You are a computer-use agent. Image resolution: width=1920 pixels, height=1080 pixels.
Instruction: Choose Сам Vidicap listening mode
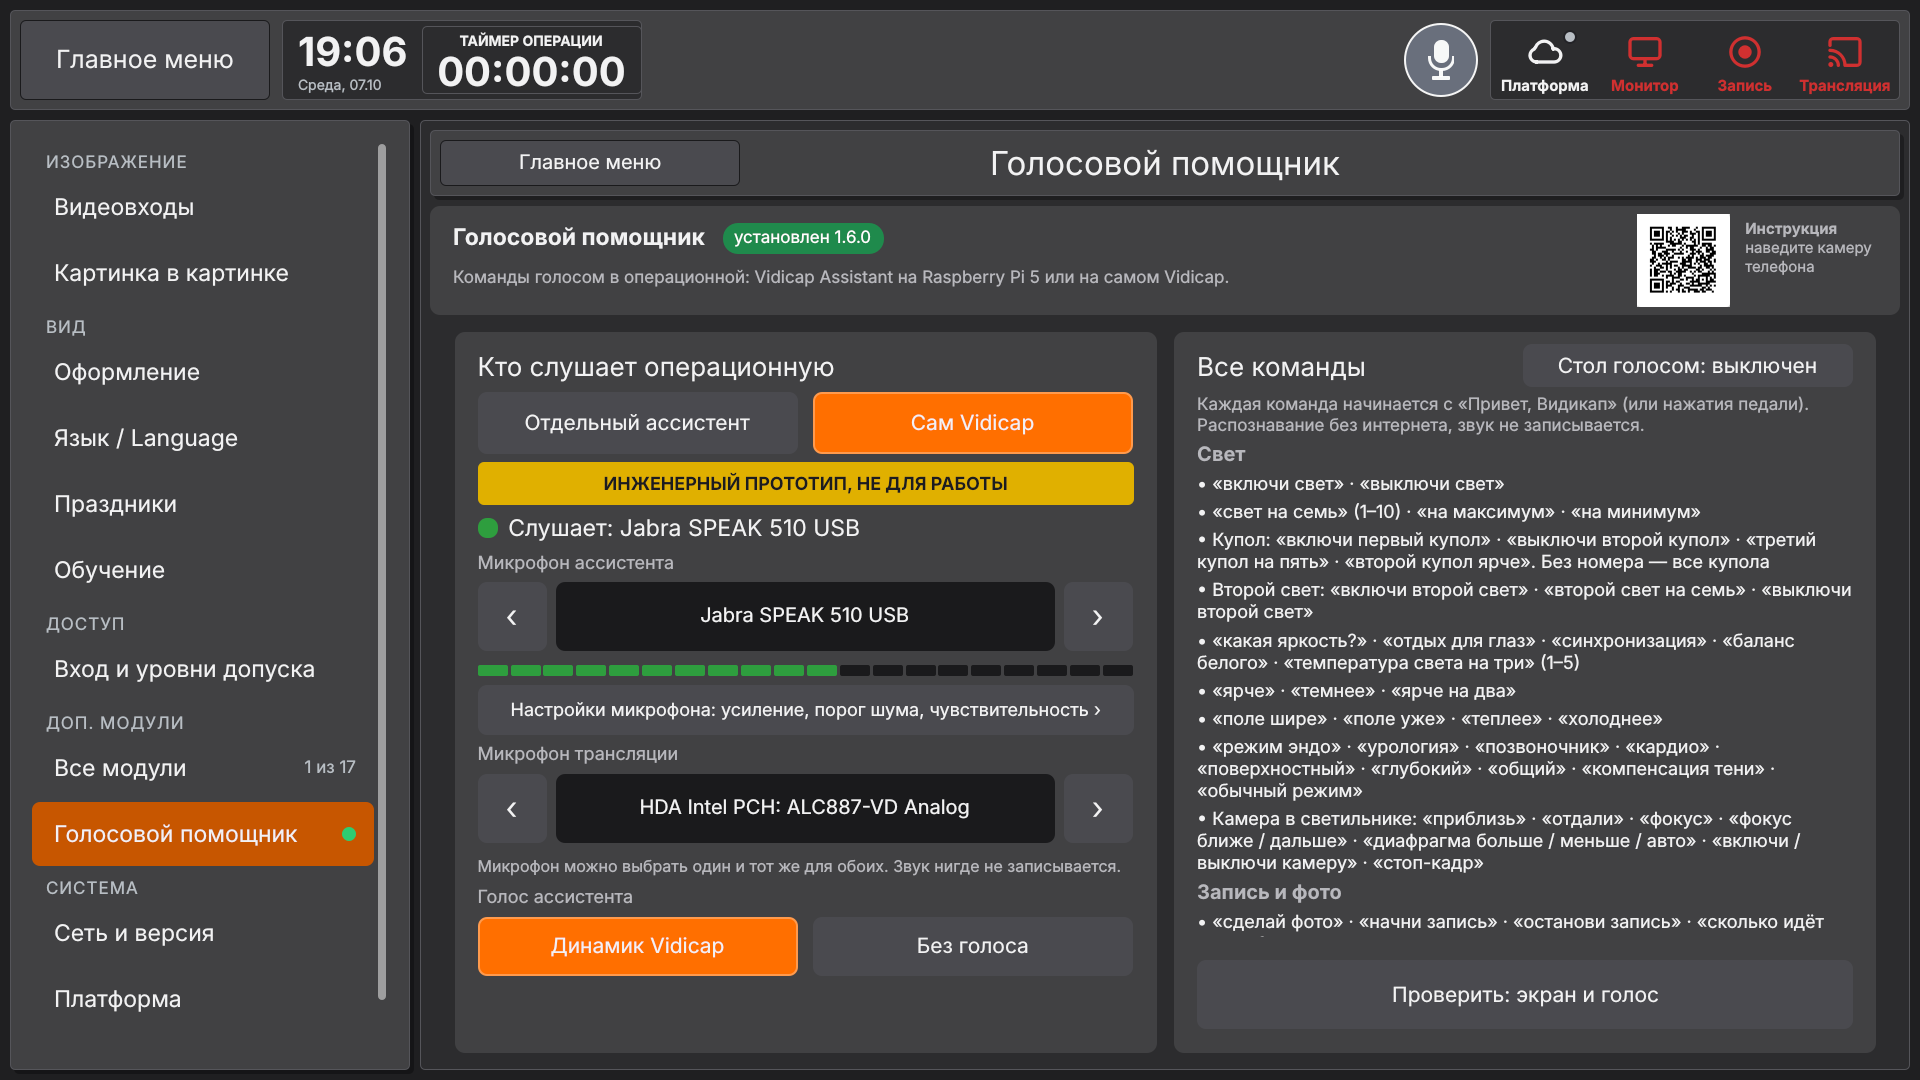pos(972,423)
